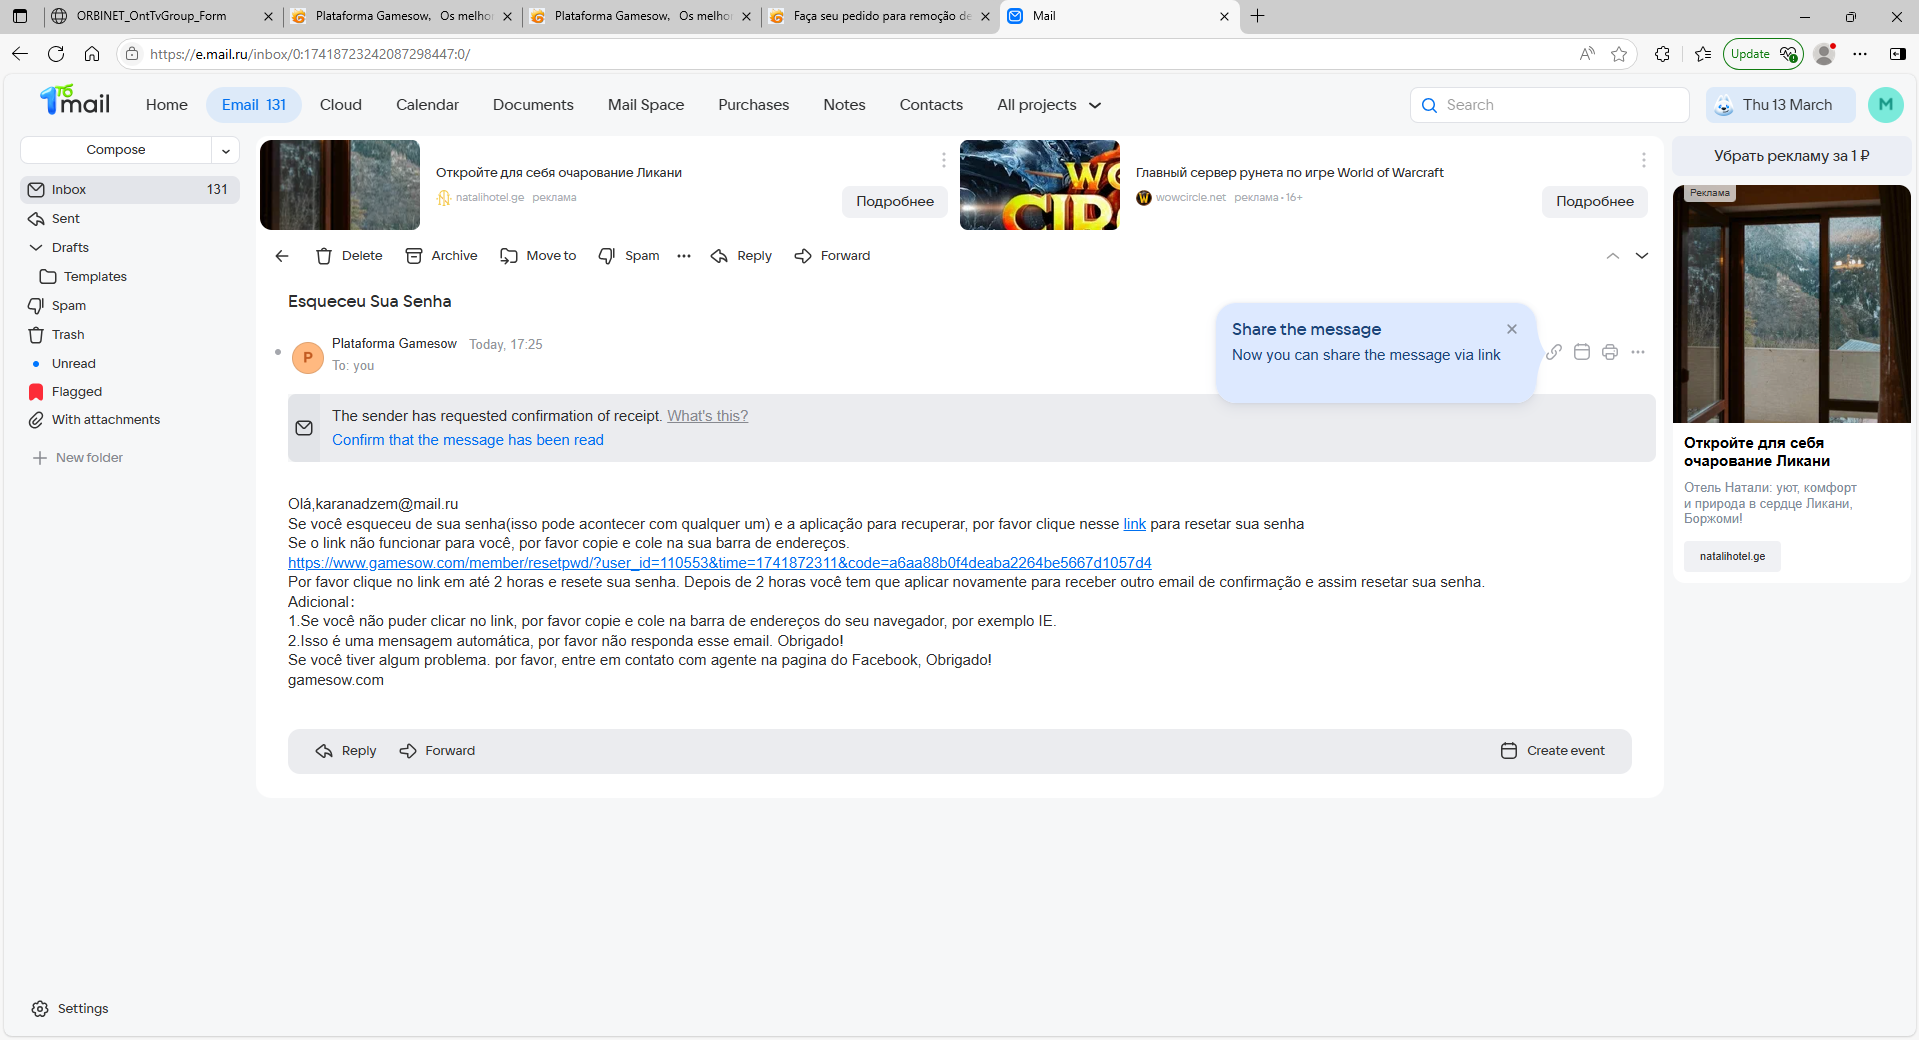The width and height of the screenshot is (1919, 1040).
Task: Click the What's this? link
Action: 707,416
